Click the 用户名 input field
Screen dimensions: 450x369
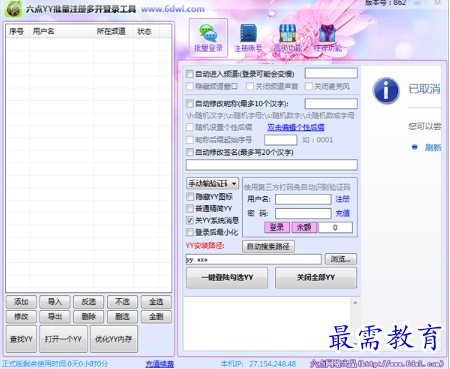[x=303, y=199]
